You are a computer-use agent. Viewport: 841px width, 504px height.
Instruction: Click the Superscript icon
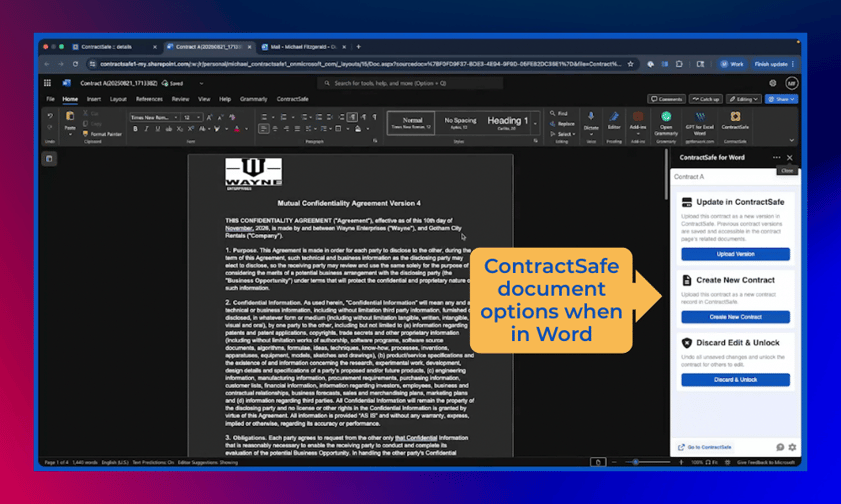(190, 129)
